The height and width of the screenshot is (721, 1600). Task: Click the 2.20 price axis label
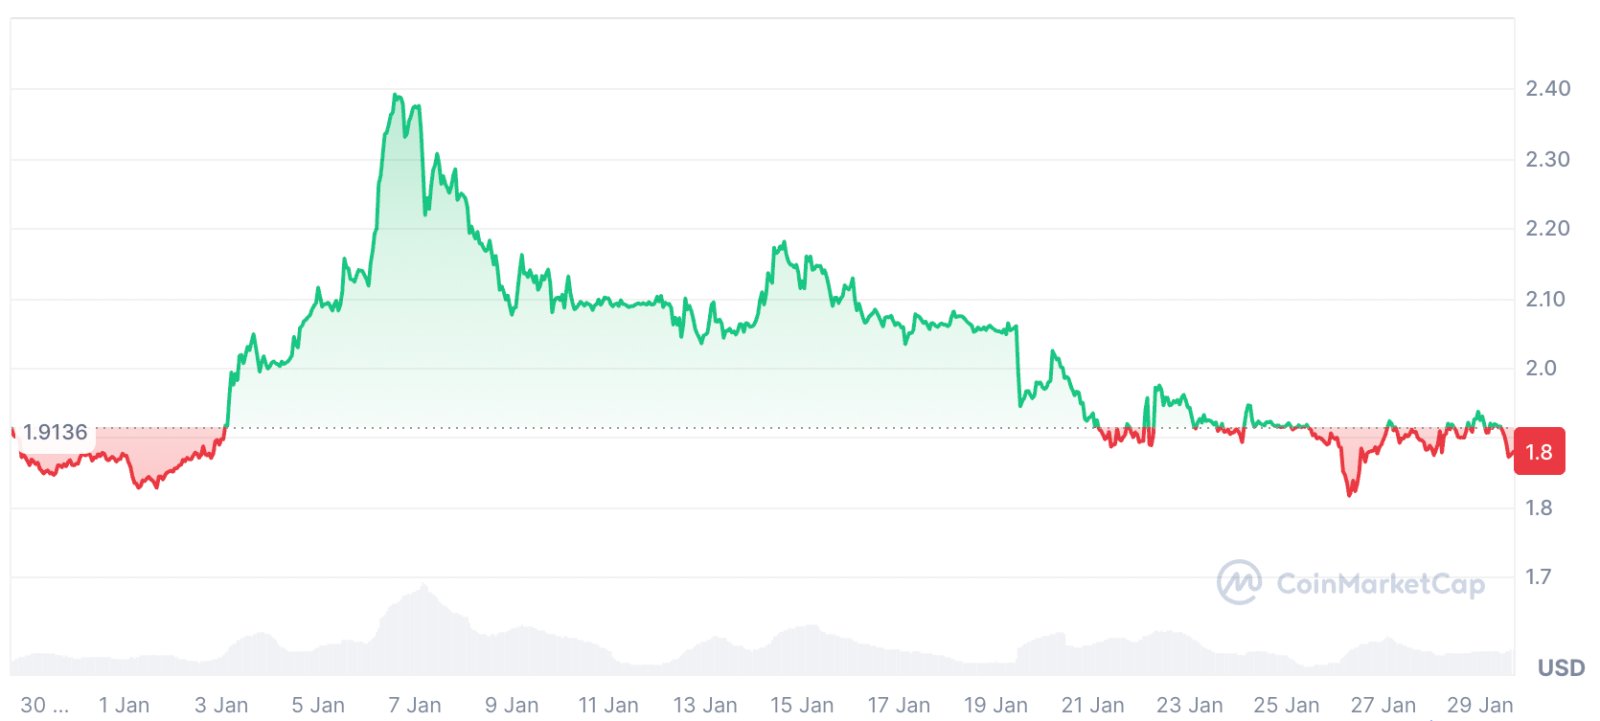1547,228
